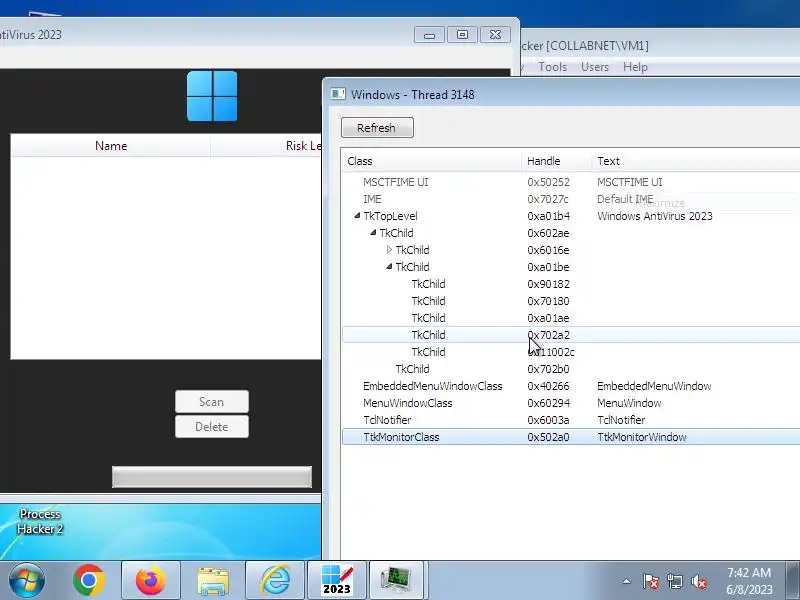Select the TtkMonitorClass row

tap(571, 437)
